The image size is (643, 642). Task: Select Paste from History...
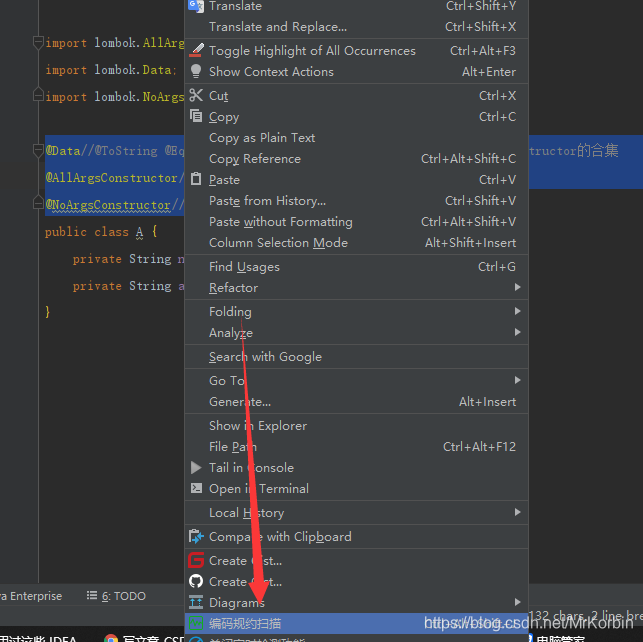(356, 200)
